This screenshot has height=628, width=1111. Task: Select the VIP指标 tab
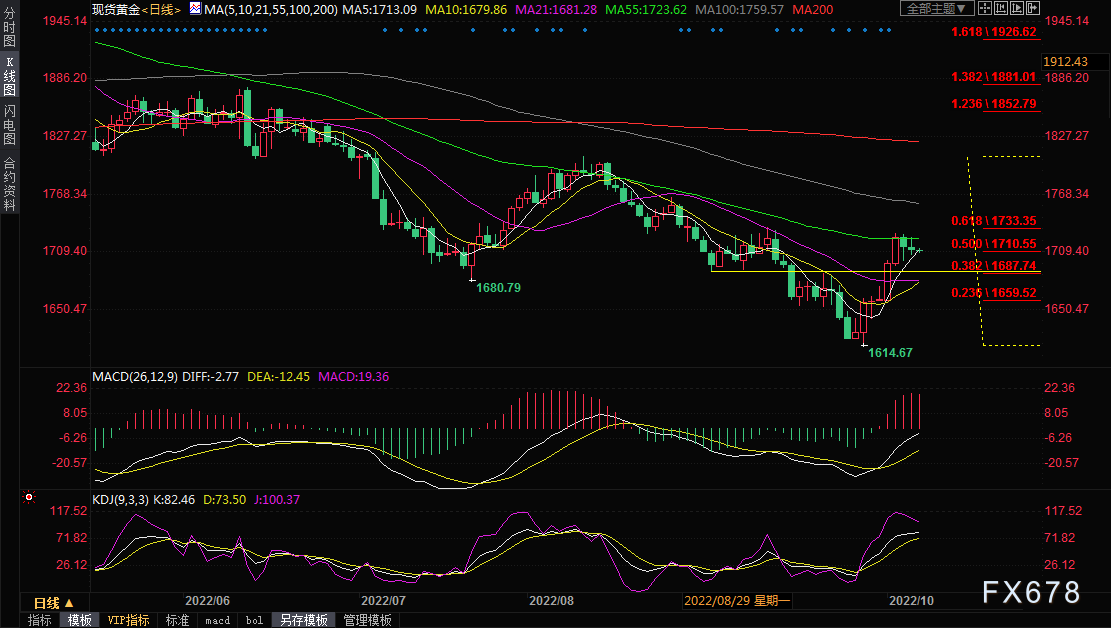point(128,620)
